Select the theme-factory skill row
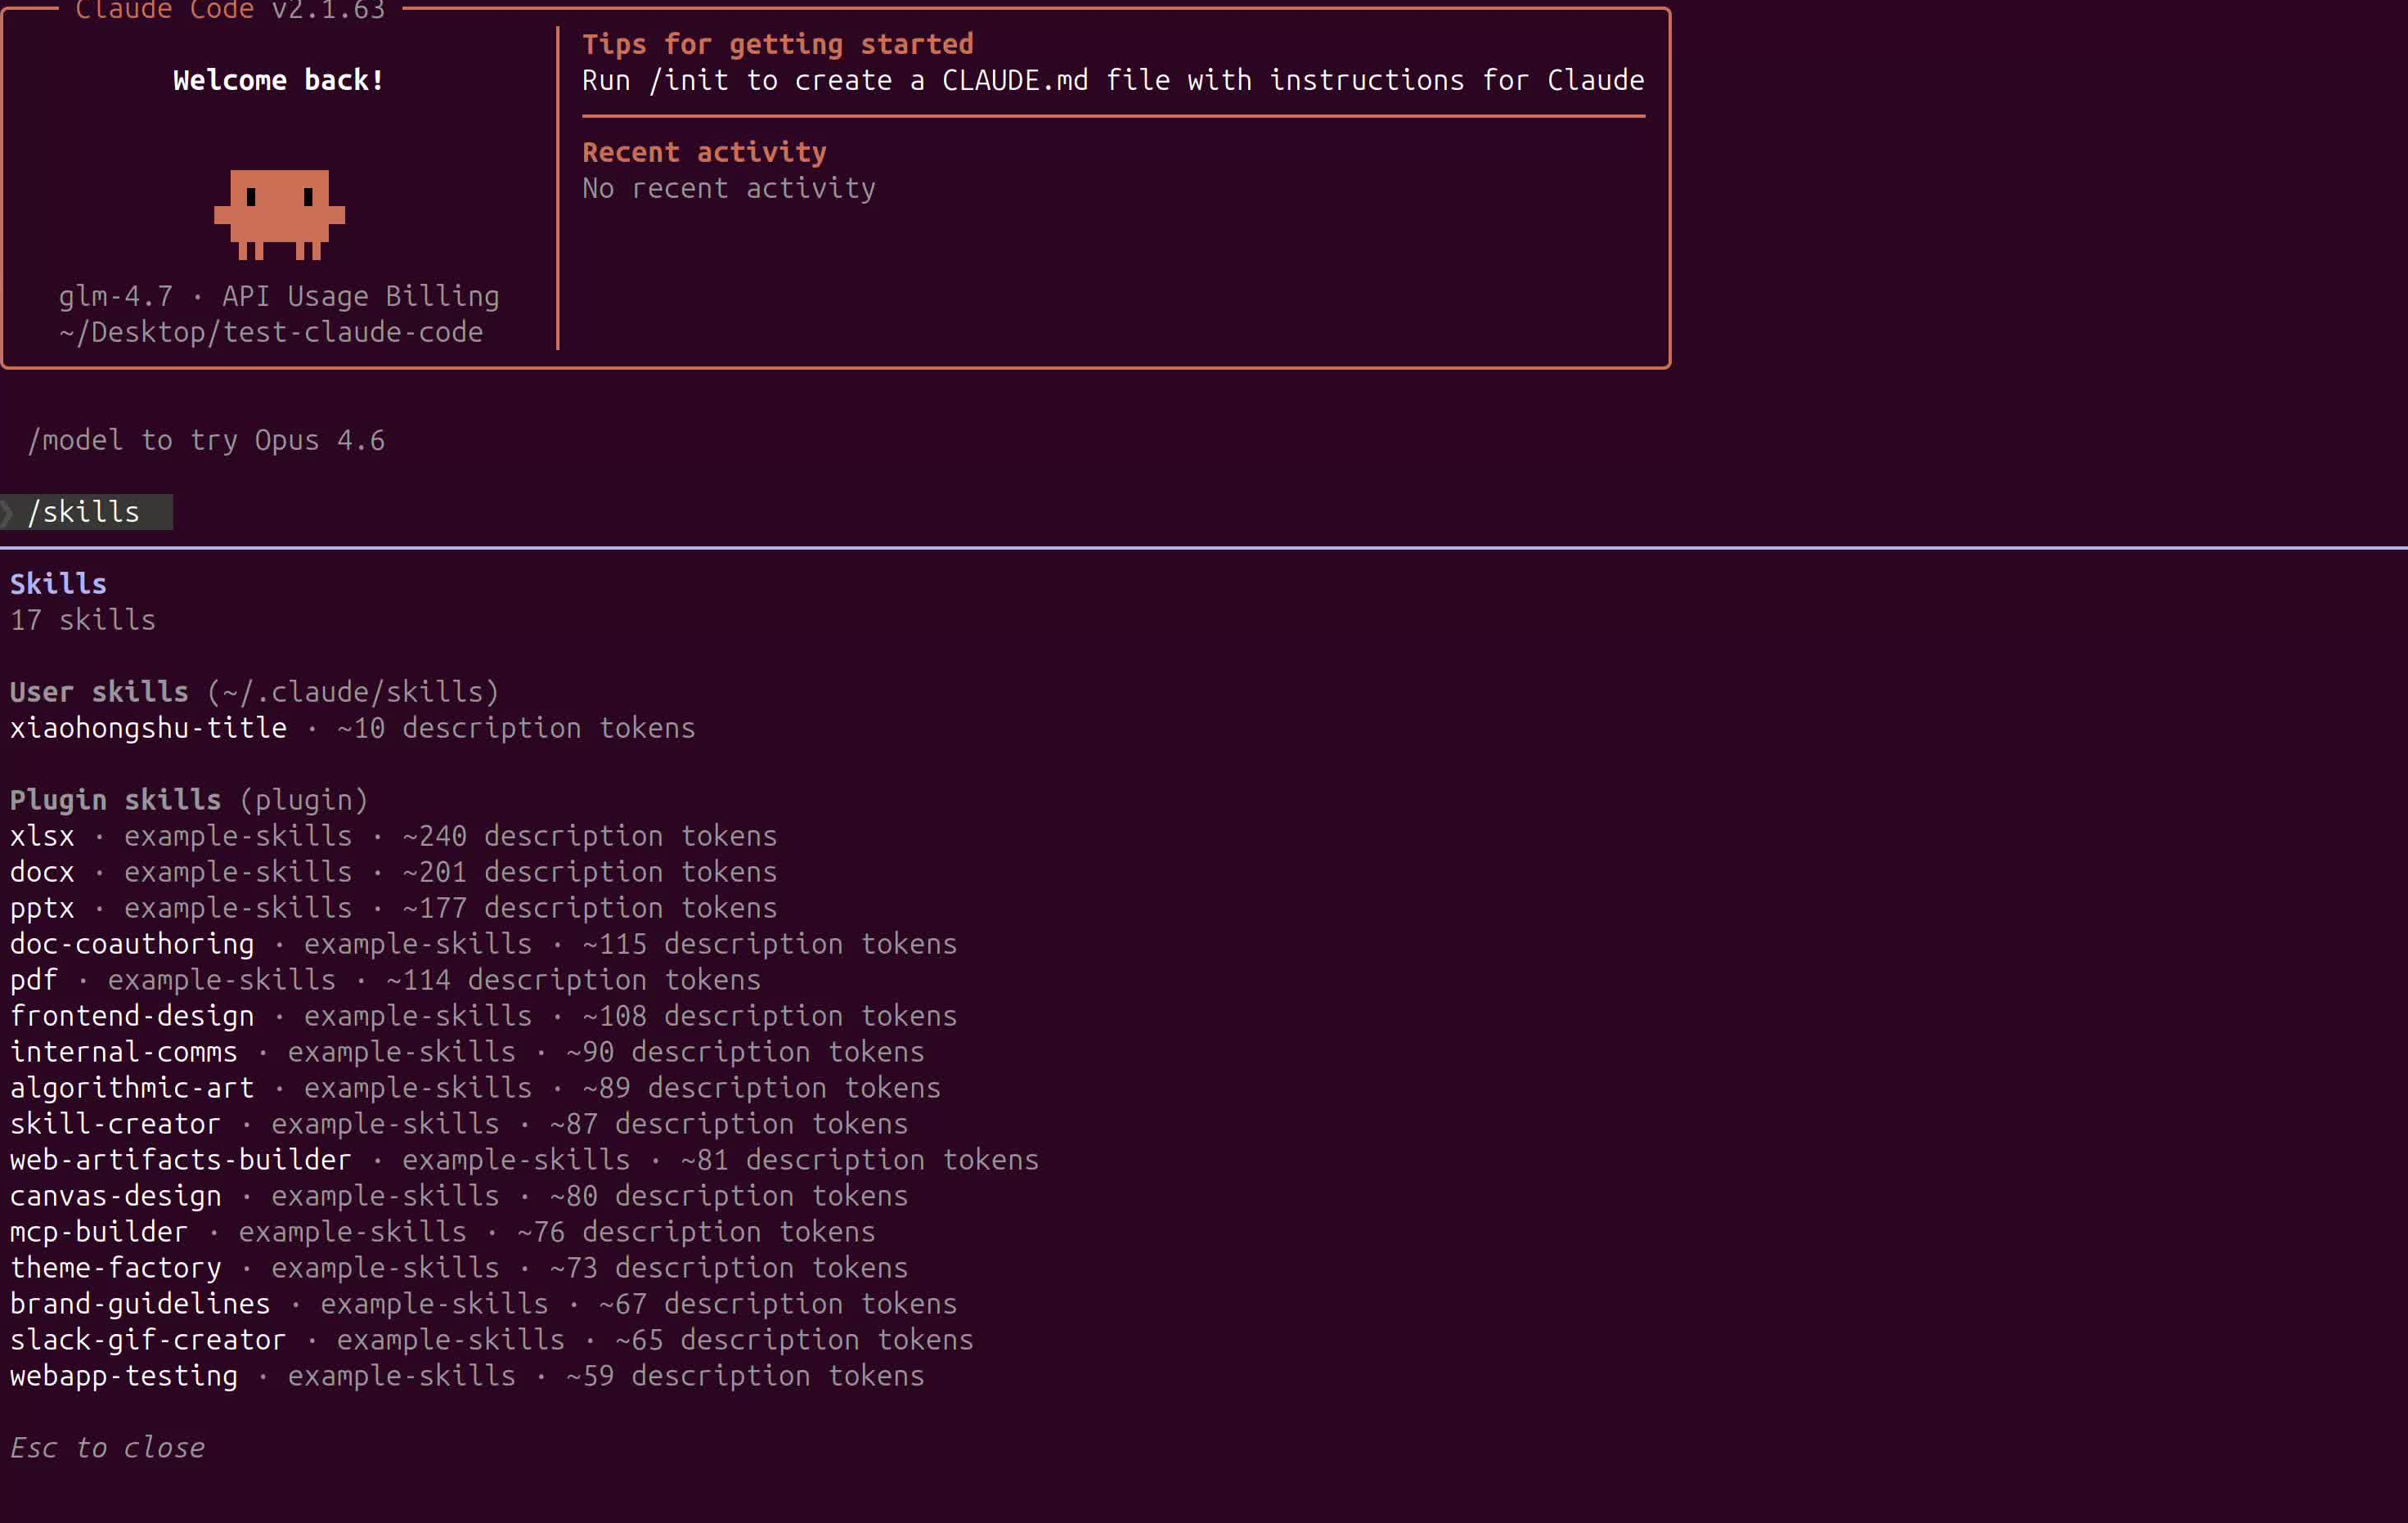 459,1268
